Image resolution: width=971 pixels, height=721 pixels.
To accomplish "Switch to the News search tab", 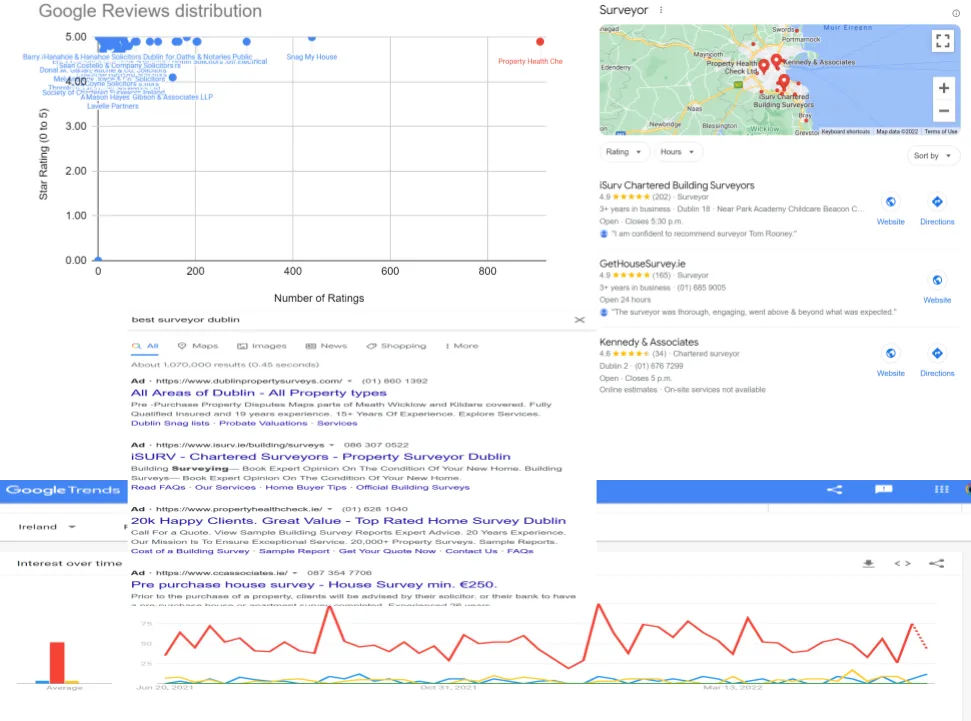I will (x=326, y=346).
